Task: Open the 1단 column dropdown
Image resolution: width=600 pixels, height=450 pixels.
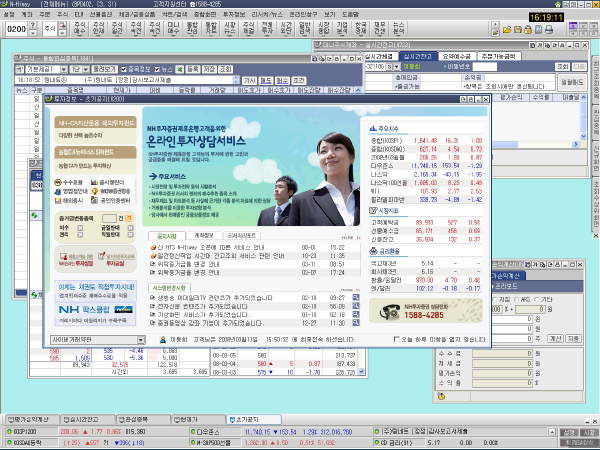Action: point(86,69)
